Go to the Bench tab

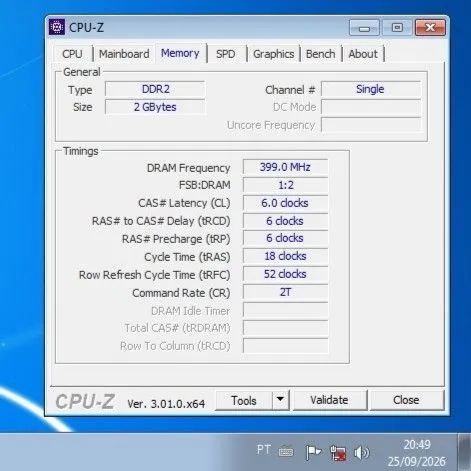click(320, 54)
